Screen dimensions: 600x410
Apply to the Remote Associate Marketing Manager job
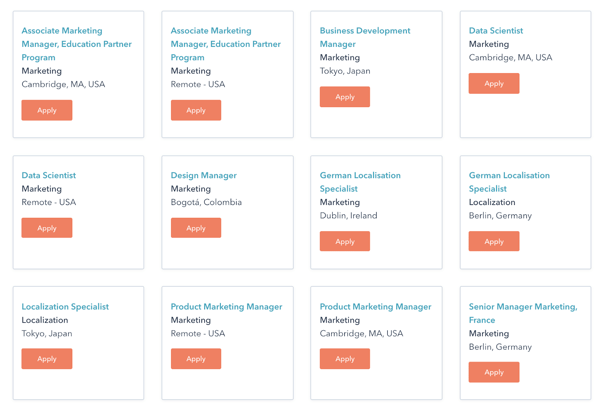click(196, 110)
